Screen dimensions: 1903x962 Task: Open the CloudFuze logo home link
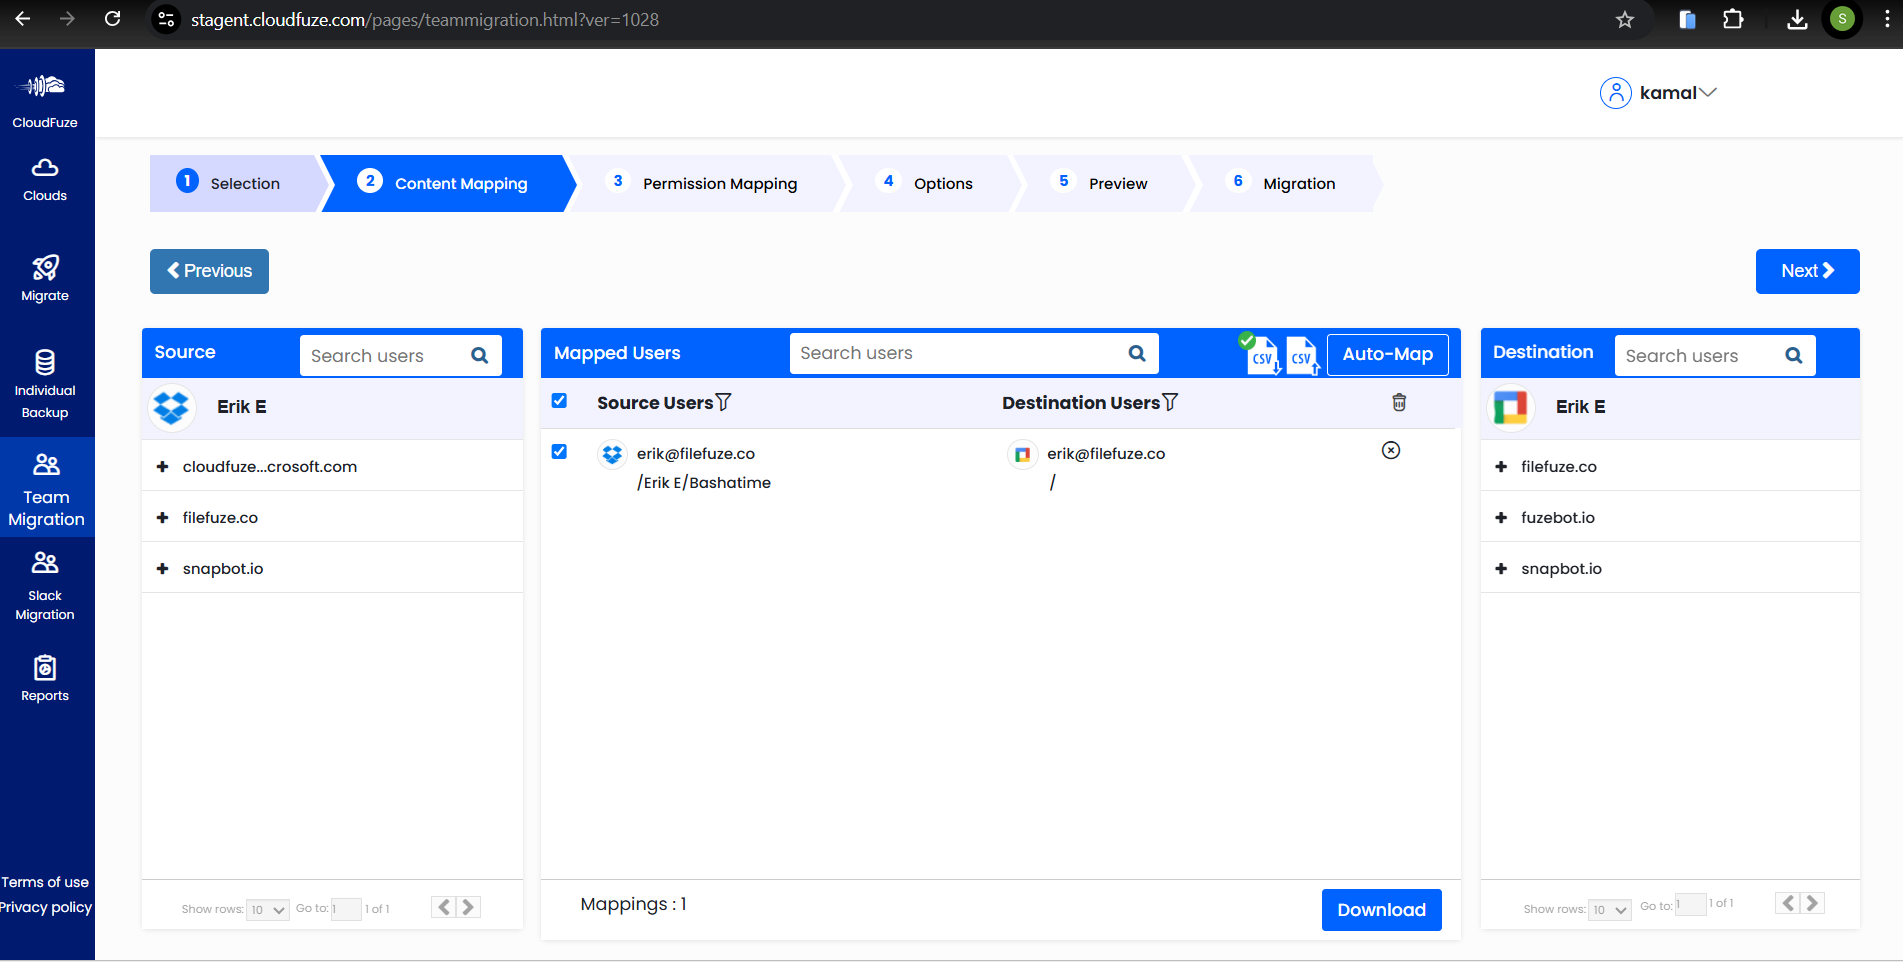[45, 100]
